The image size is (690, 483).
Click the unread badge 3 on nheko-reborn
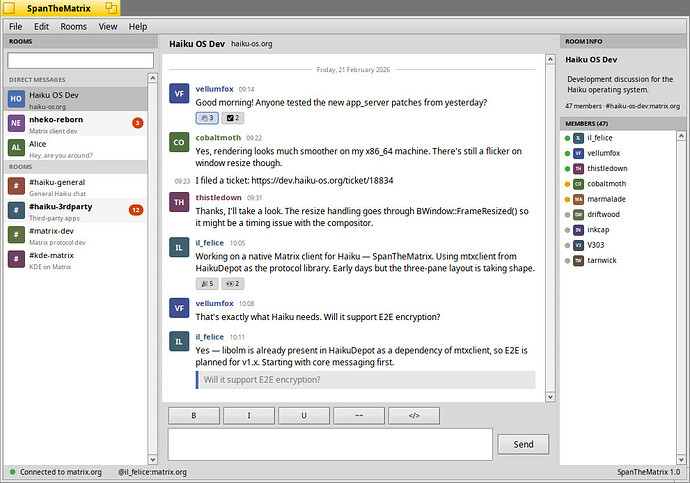coord(138,123)
